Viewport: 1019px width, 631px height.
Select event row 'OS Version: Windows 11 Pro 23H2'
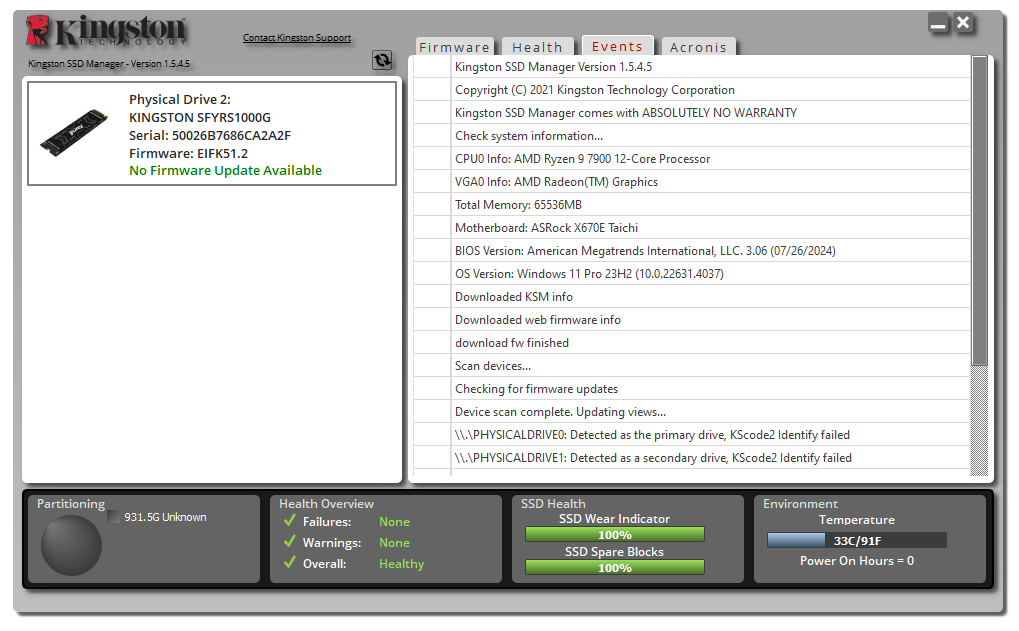click(x=691, y=274)
